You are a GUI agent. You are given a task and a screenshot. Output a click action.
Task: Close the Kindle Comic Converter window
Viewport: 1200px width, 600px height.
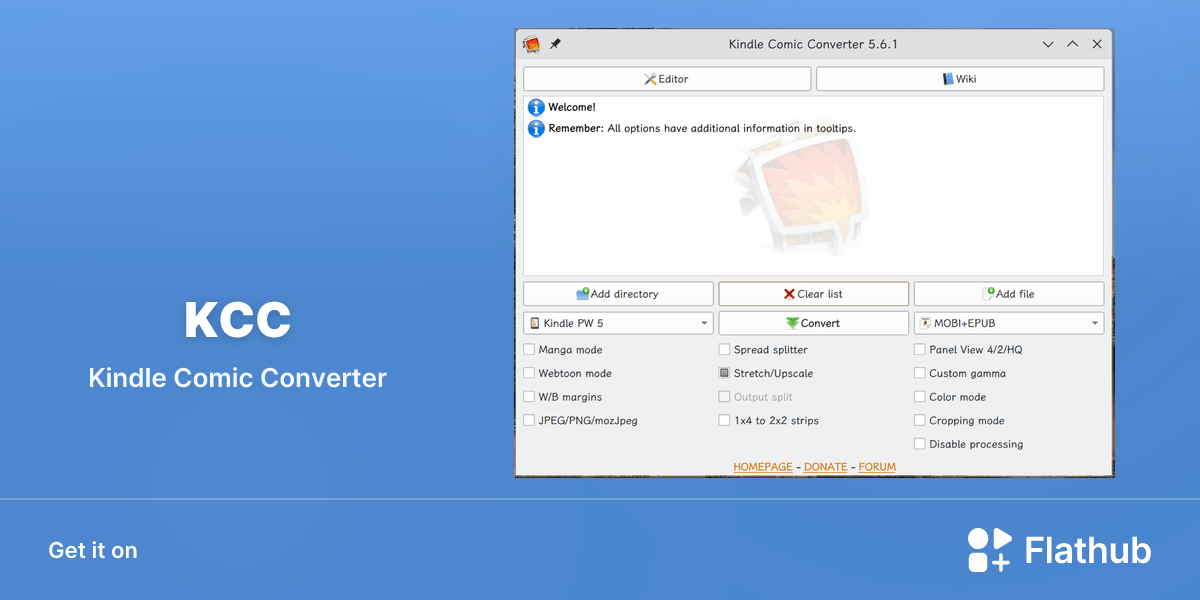coord(1097,44)
